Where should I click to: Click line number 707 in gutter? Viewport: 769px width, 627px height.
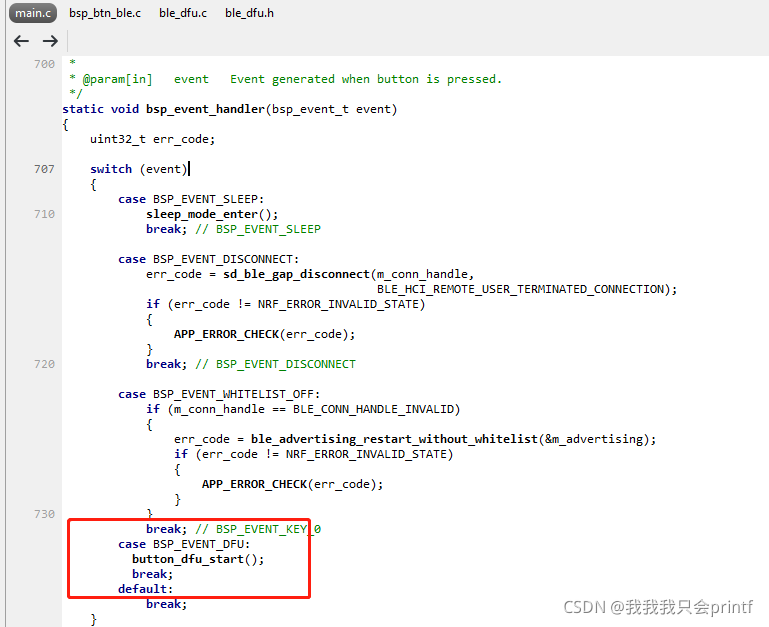point(44,169)
